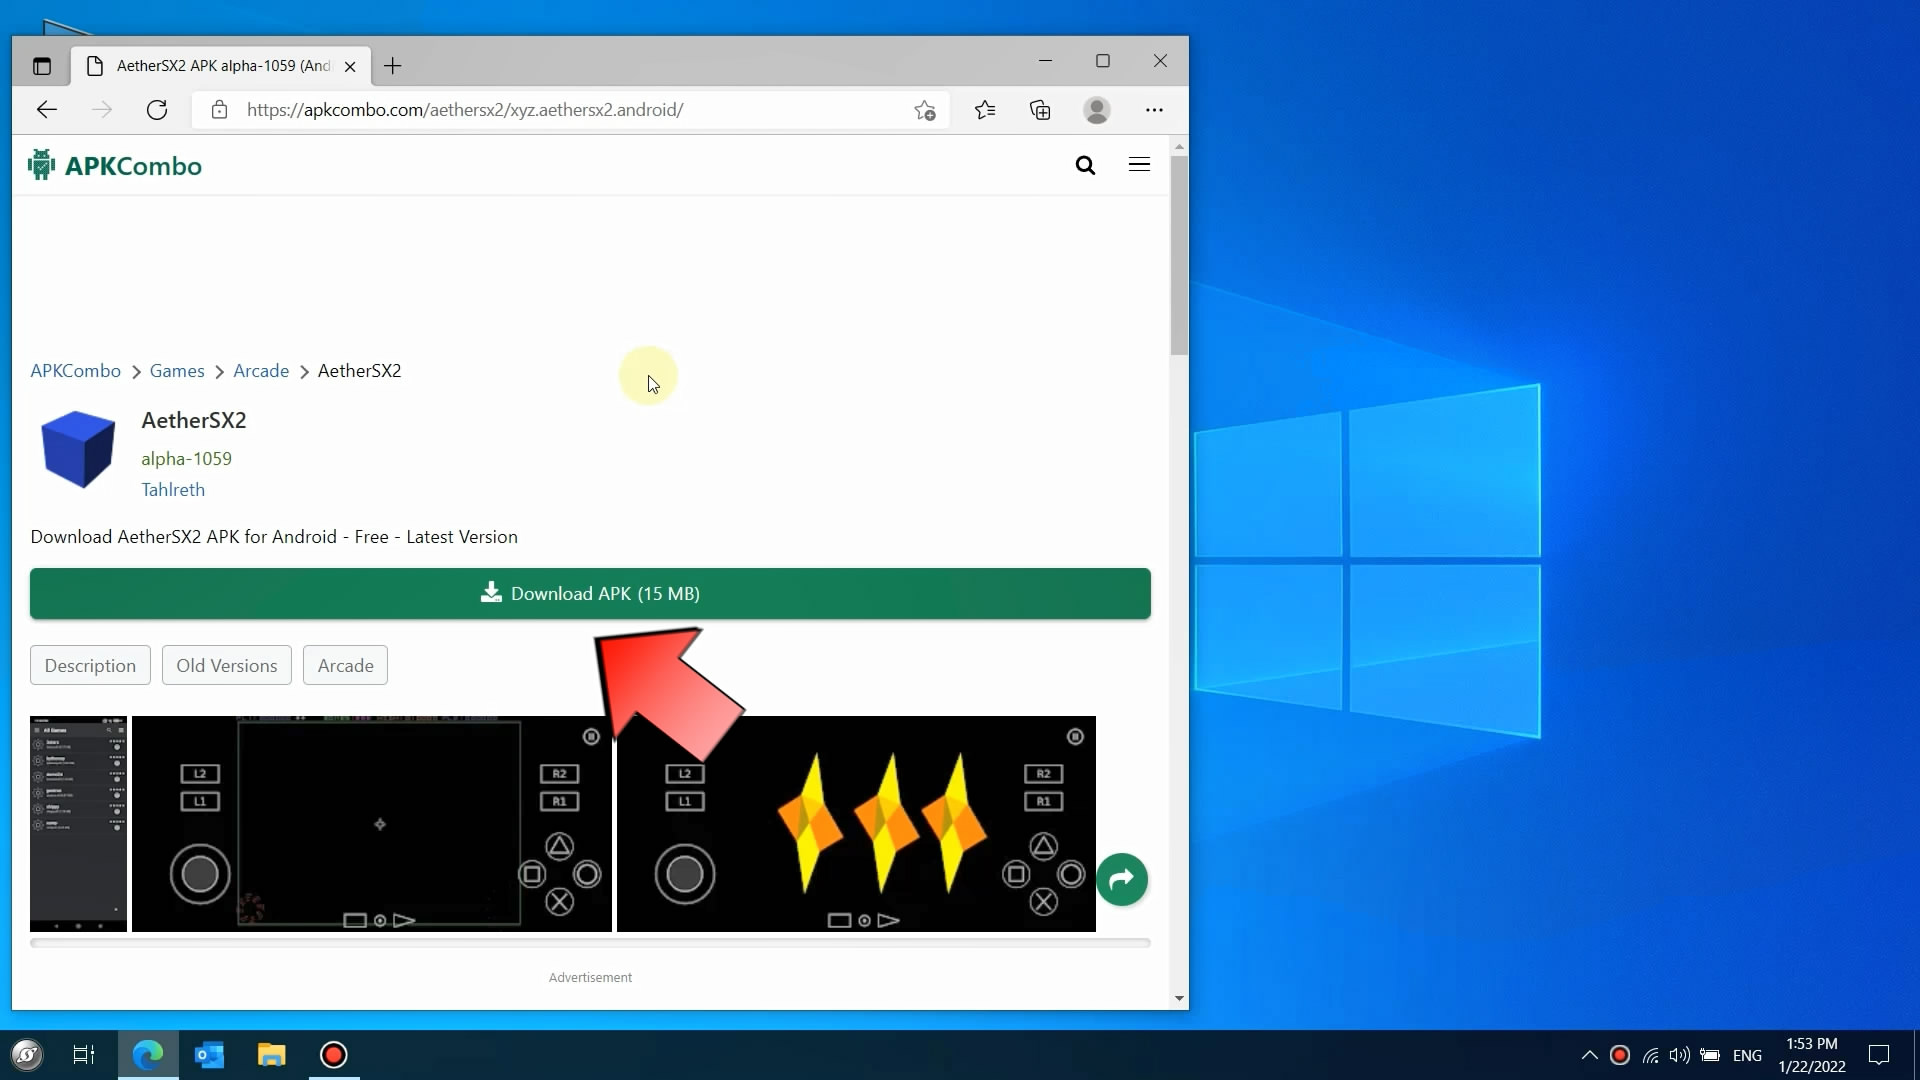Select the Description tab button

[x=90, y=666]
